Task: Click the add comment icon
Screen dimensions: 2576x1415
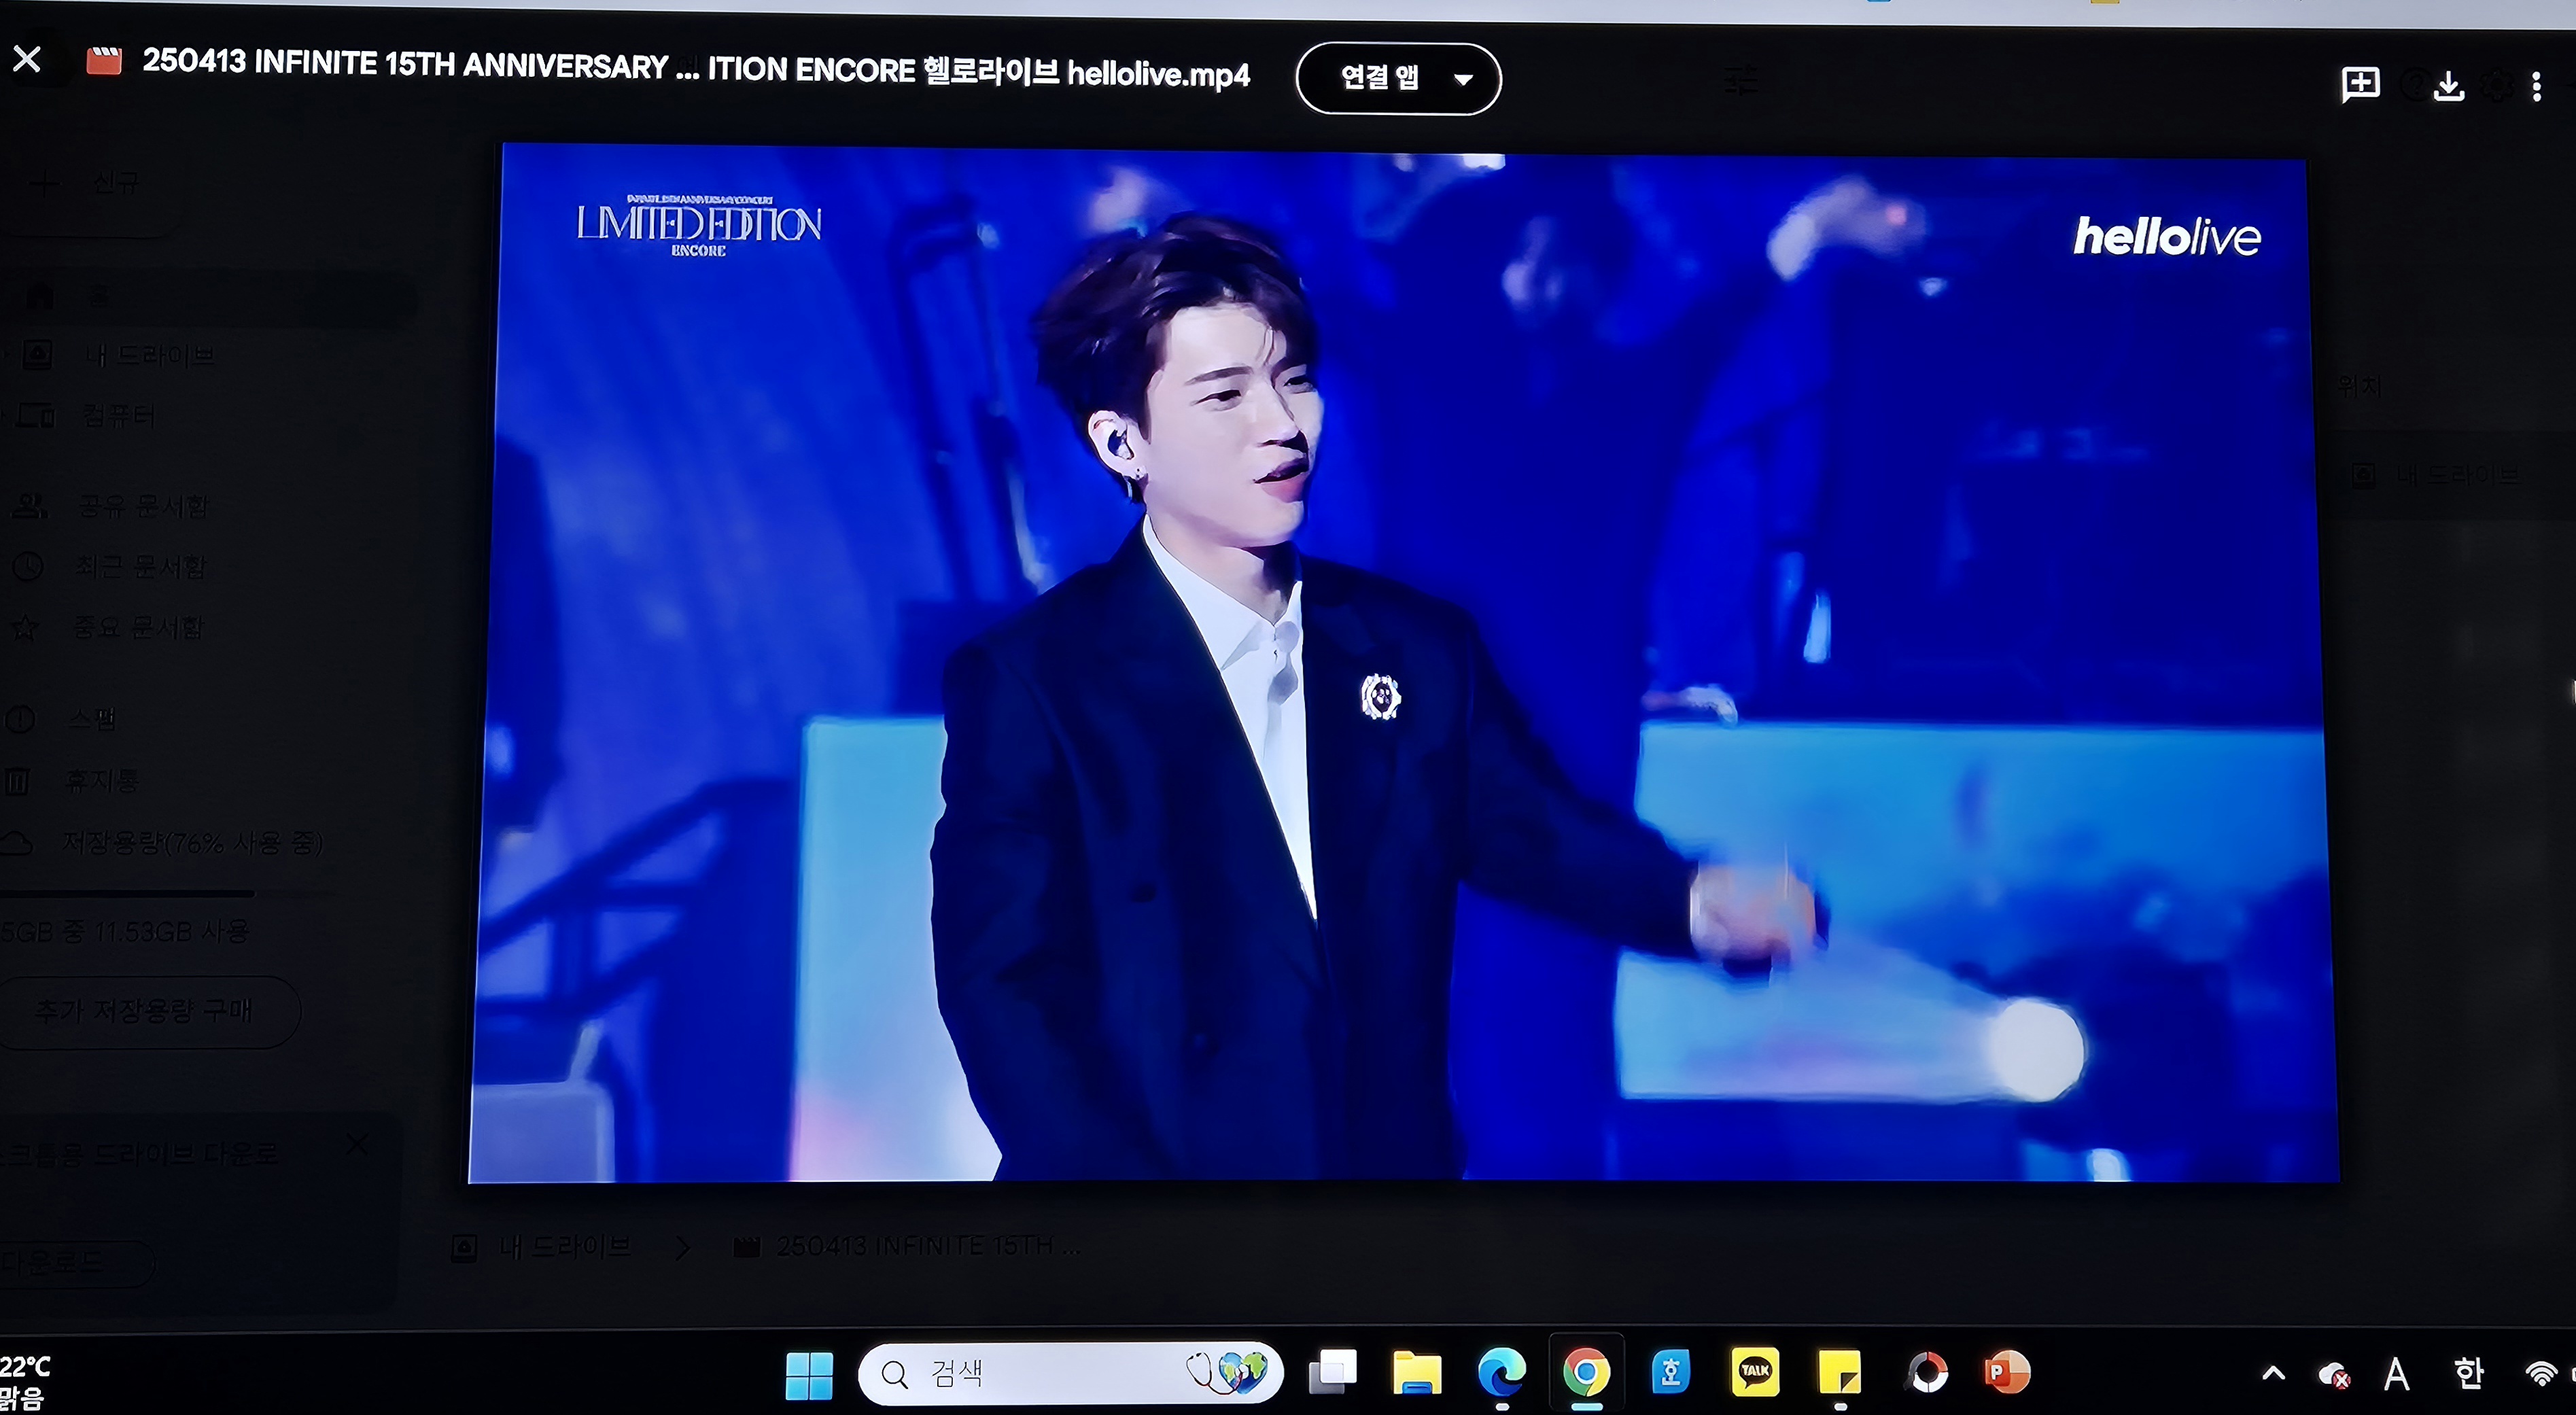Action: point(2360,84)
